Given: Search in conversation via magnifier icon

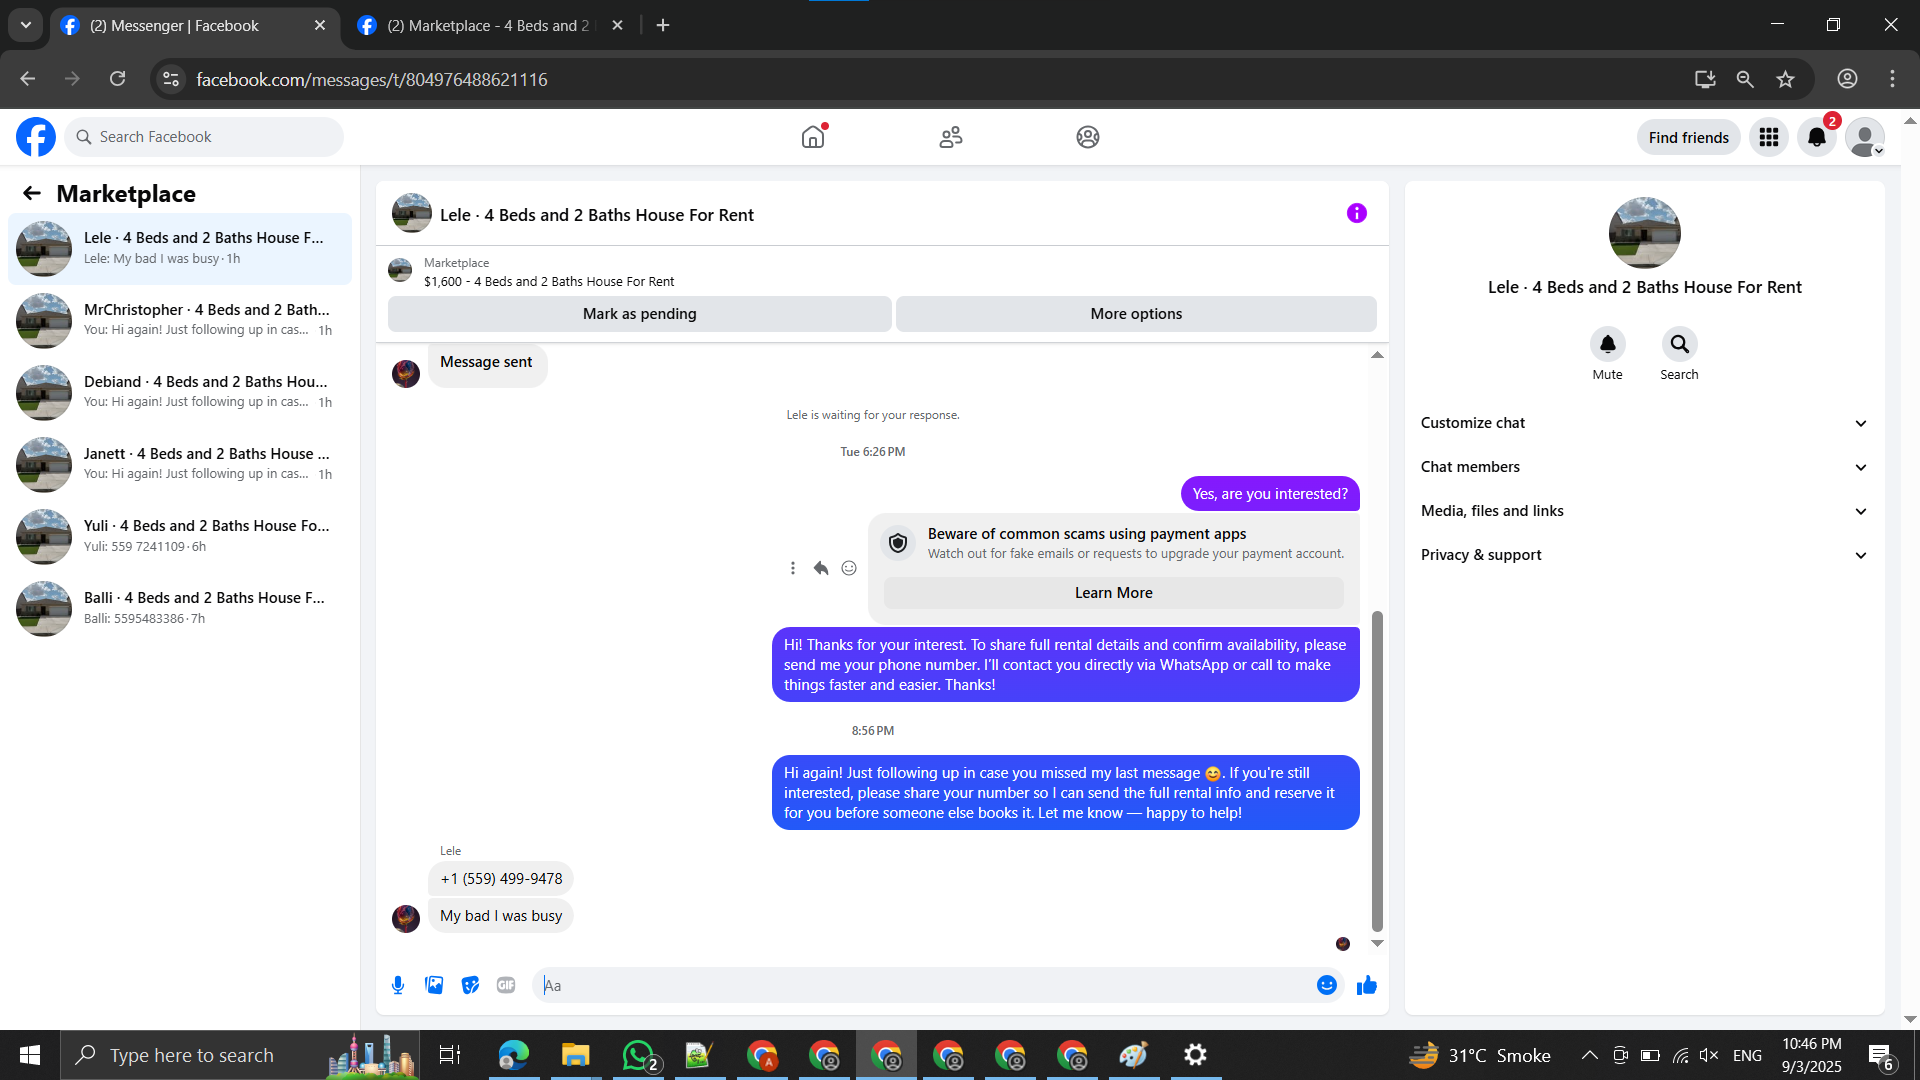Looking at the screenshot, I should 1680,344.
